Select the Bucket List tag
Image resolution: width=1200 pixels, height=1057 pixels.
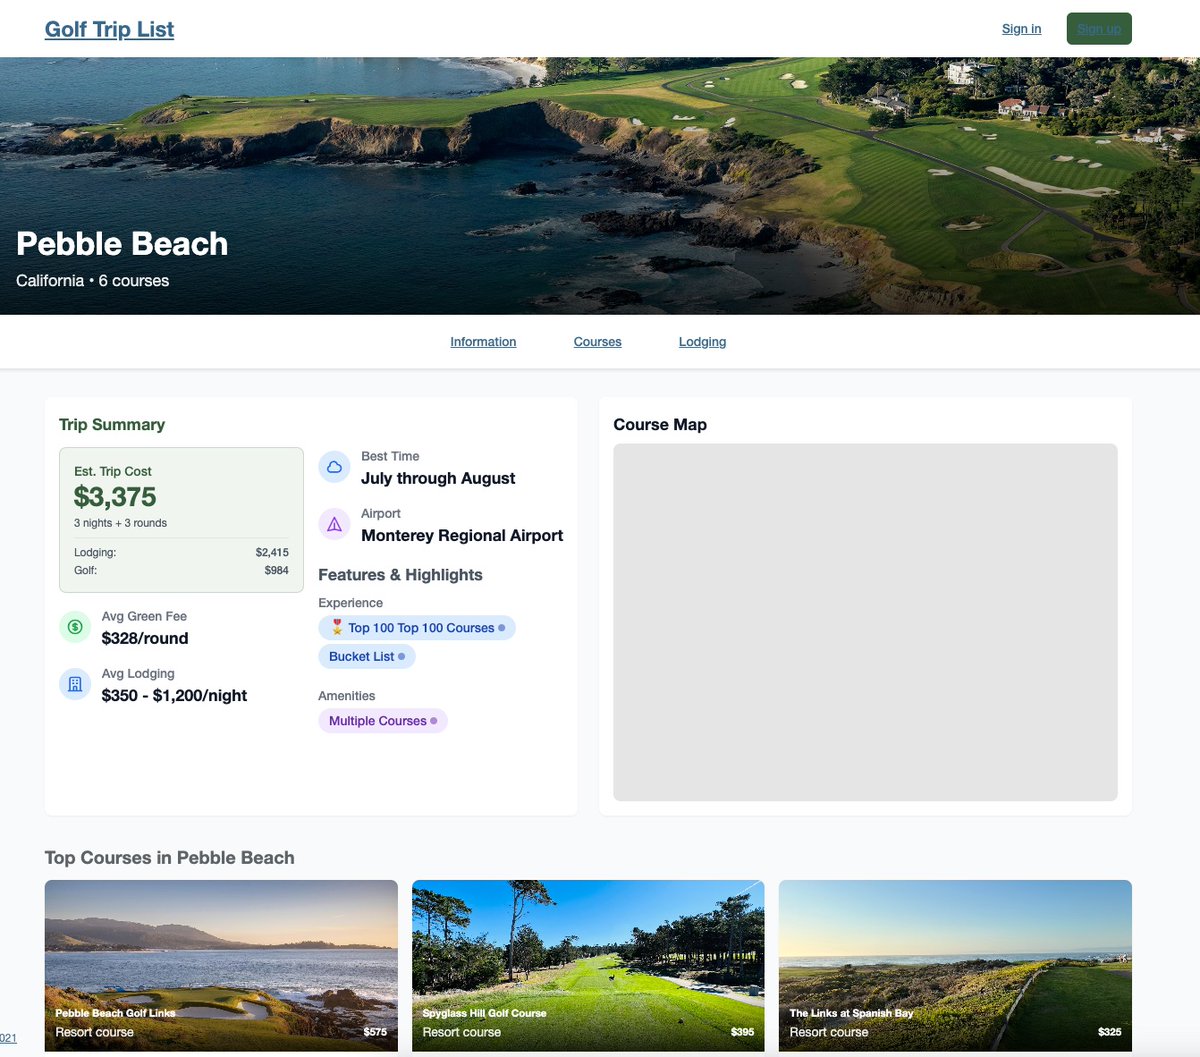click(x=367, y=657)
